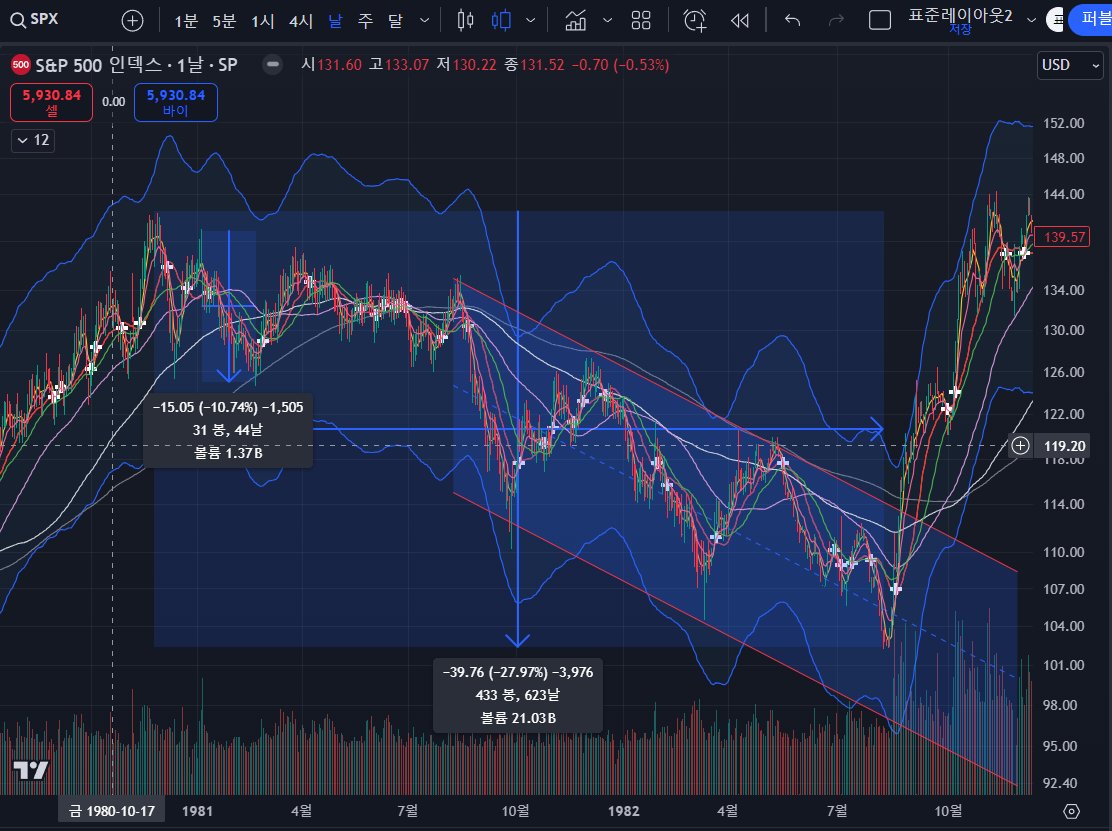The image size is (1112, 831).
Task: Expand the timeframe interval dropdown
Action: click(x=424, y=21)
